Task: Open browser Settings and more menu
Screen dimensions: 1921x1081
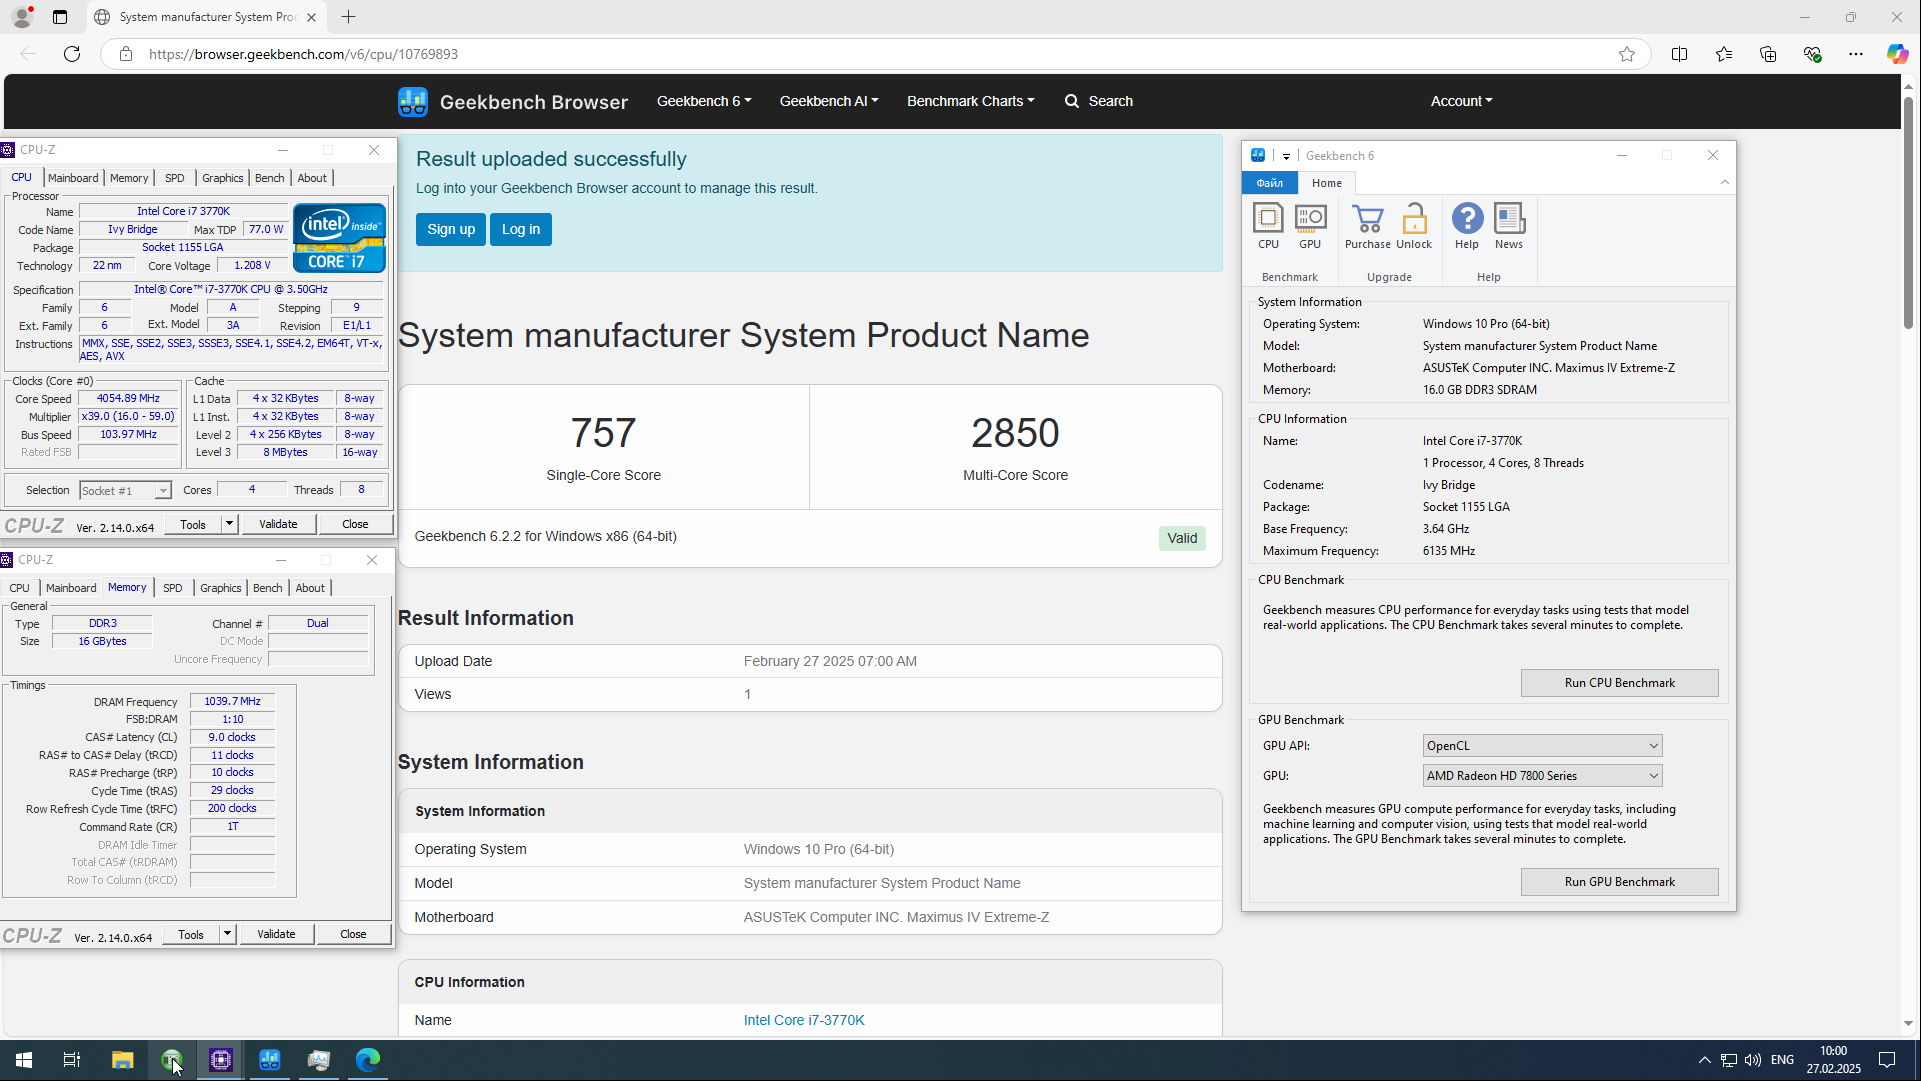Action: [1856, 54]
